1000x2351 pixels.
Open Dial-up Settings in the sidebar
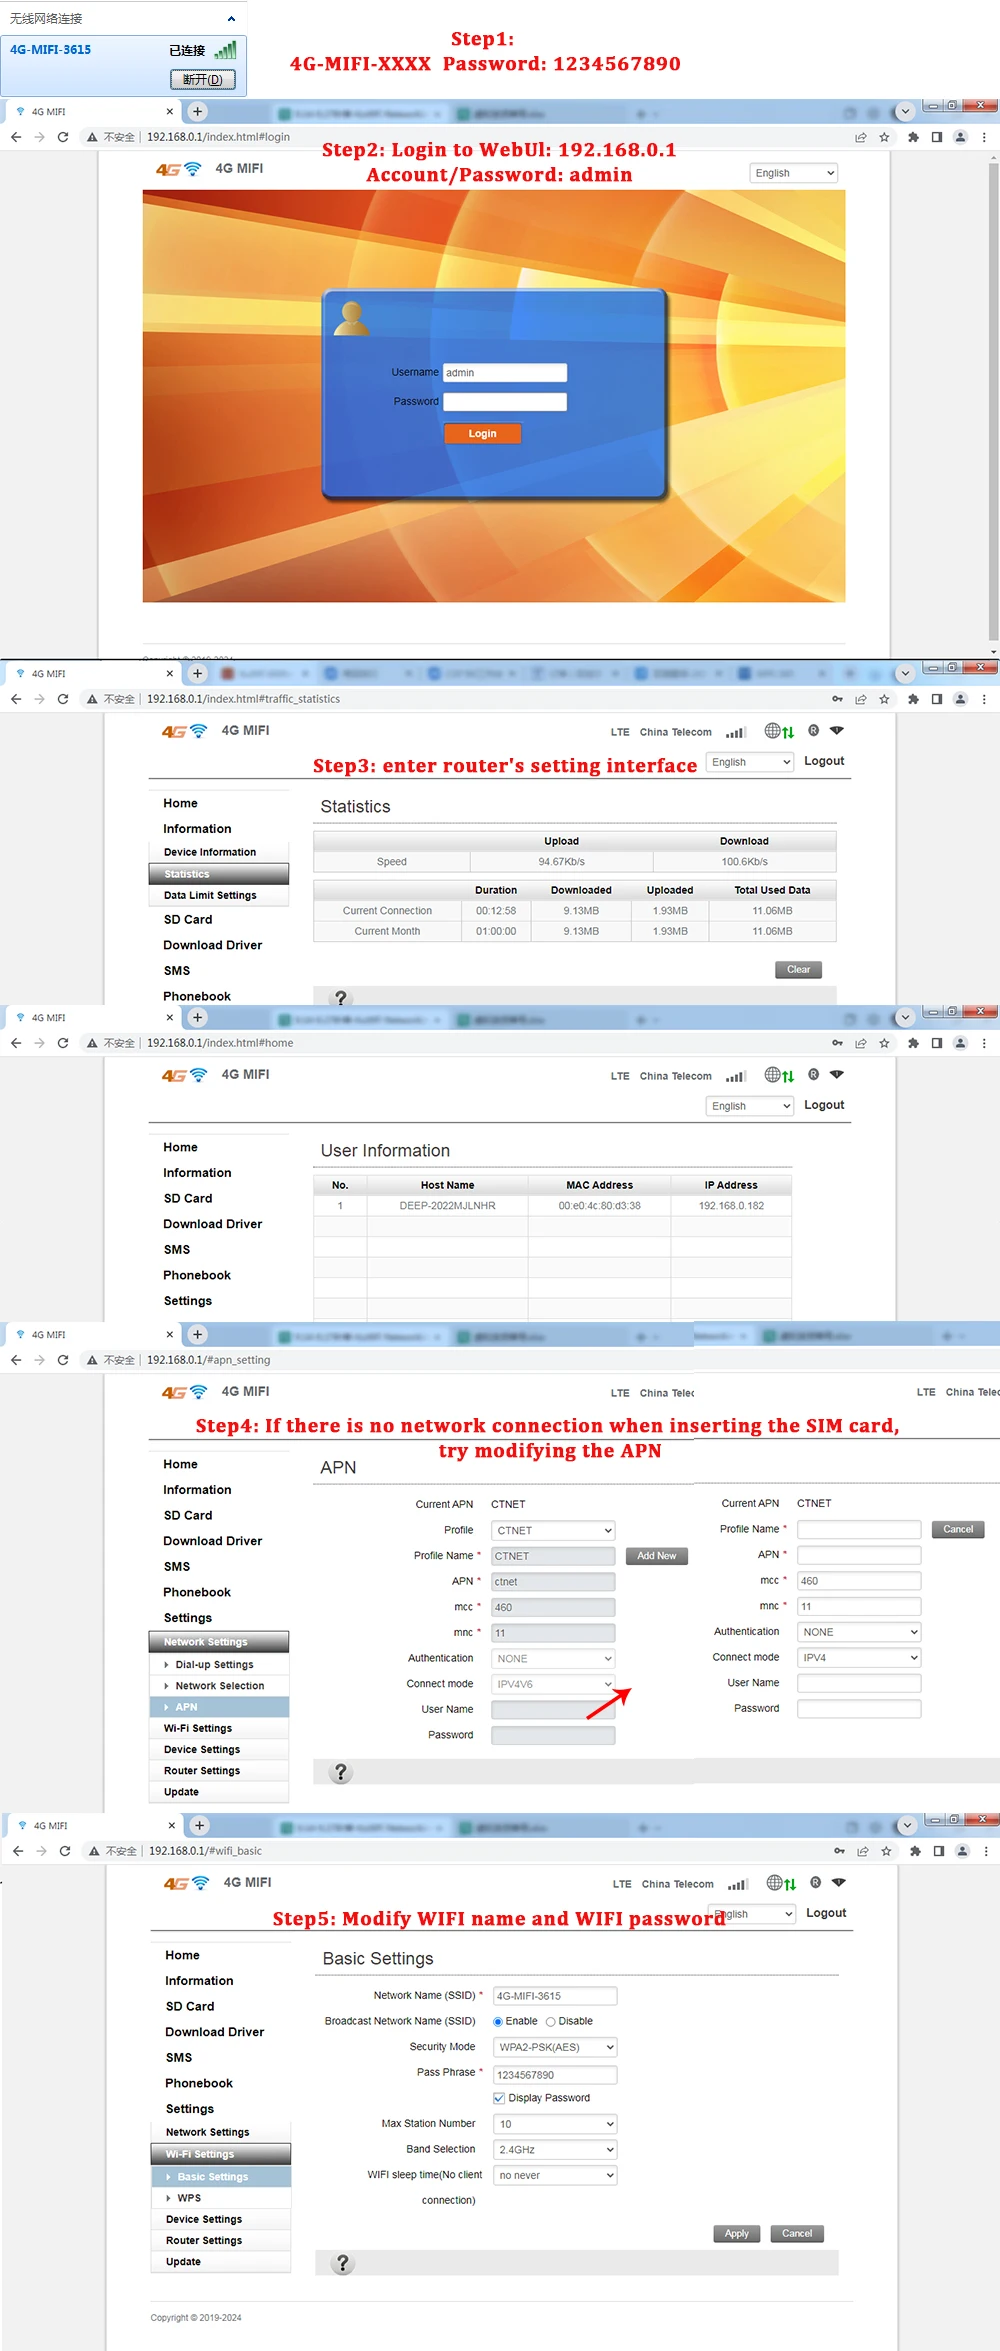pos(214,1664)
